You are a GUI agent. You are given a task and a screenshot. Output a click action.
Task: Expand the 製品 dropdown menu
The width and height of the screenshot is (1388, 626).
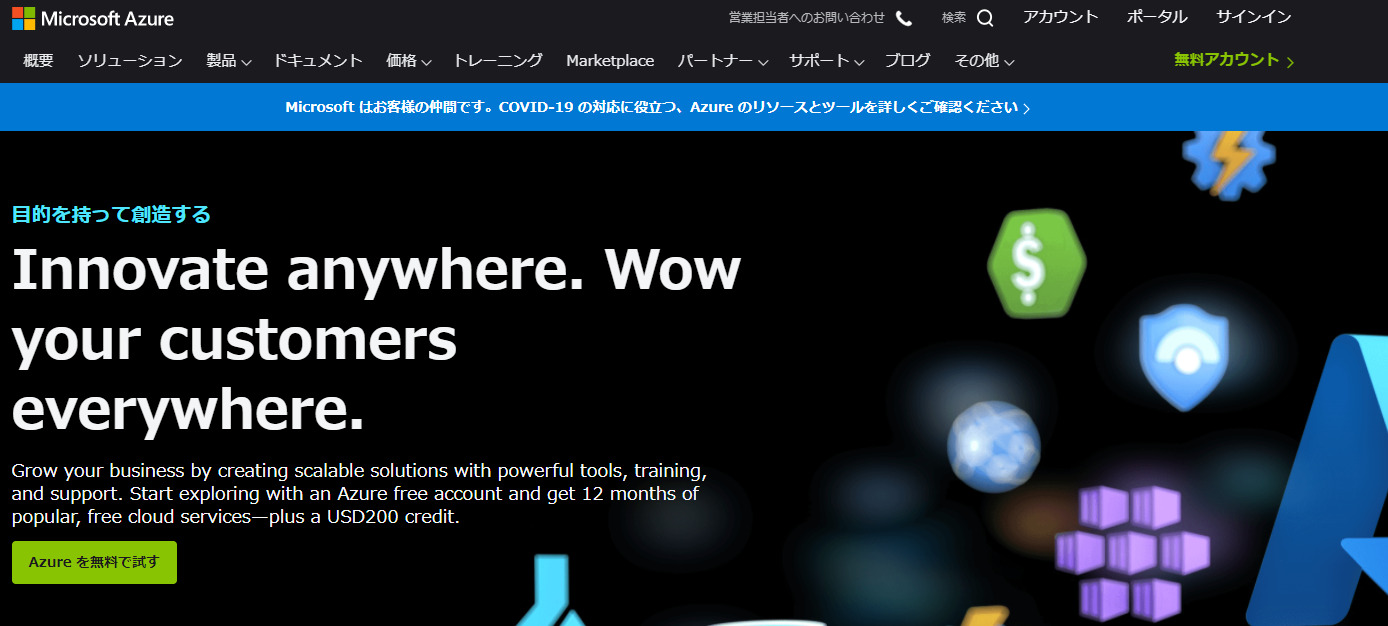[228, 61]
